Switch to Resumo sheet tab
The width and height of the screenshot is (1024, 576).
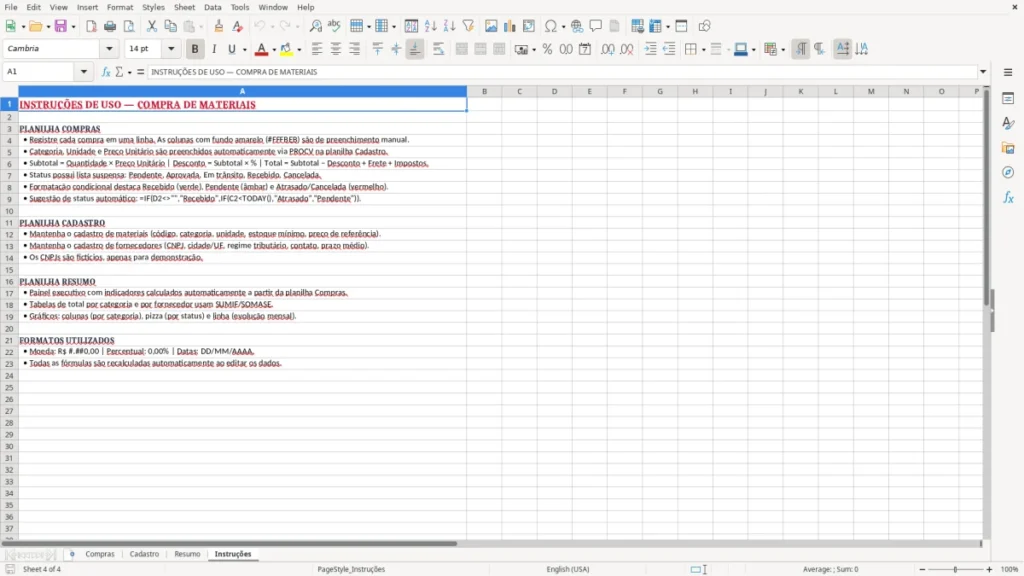coord(187,554)
